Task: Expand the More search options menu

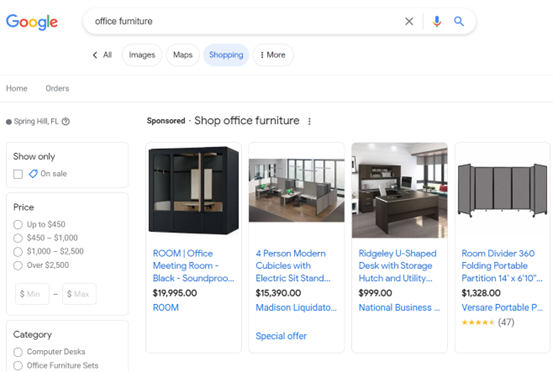Action: 273,55
